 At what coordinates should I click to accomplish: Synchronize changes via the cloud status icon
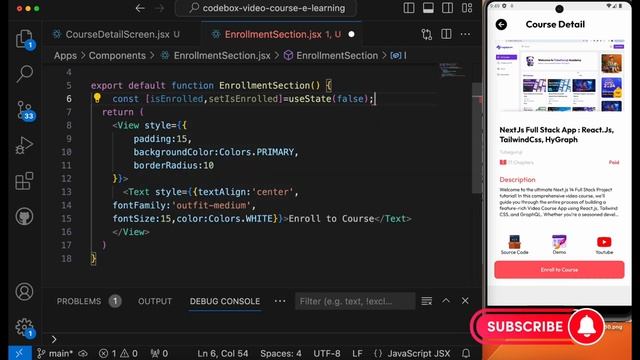point(83,353)
